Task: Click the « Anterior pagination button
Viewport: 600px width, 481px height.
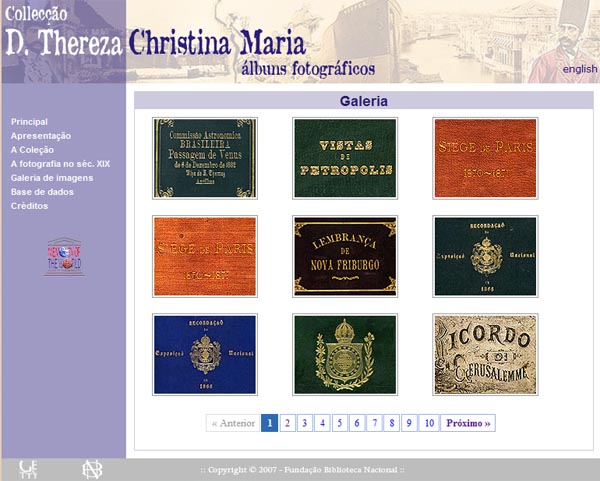Action: click(x=233, y=423)
